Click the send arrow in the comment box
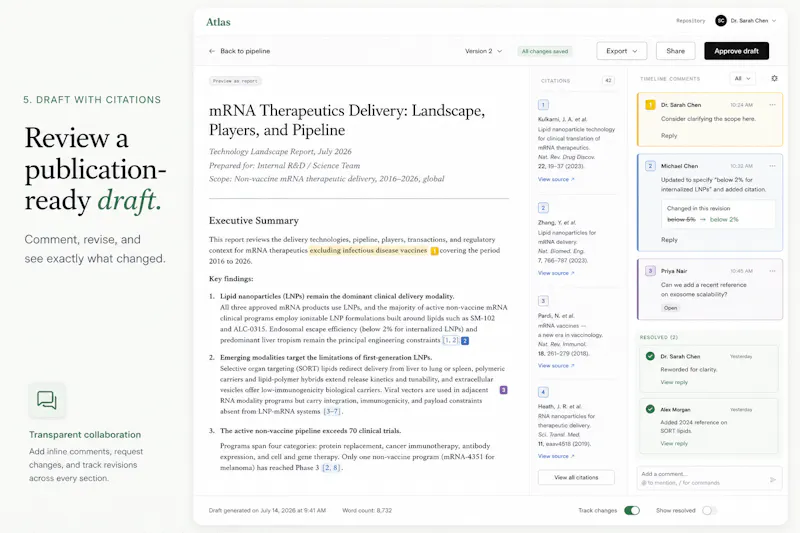Screen dimensions: 800x533 coord(772,479)
